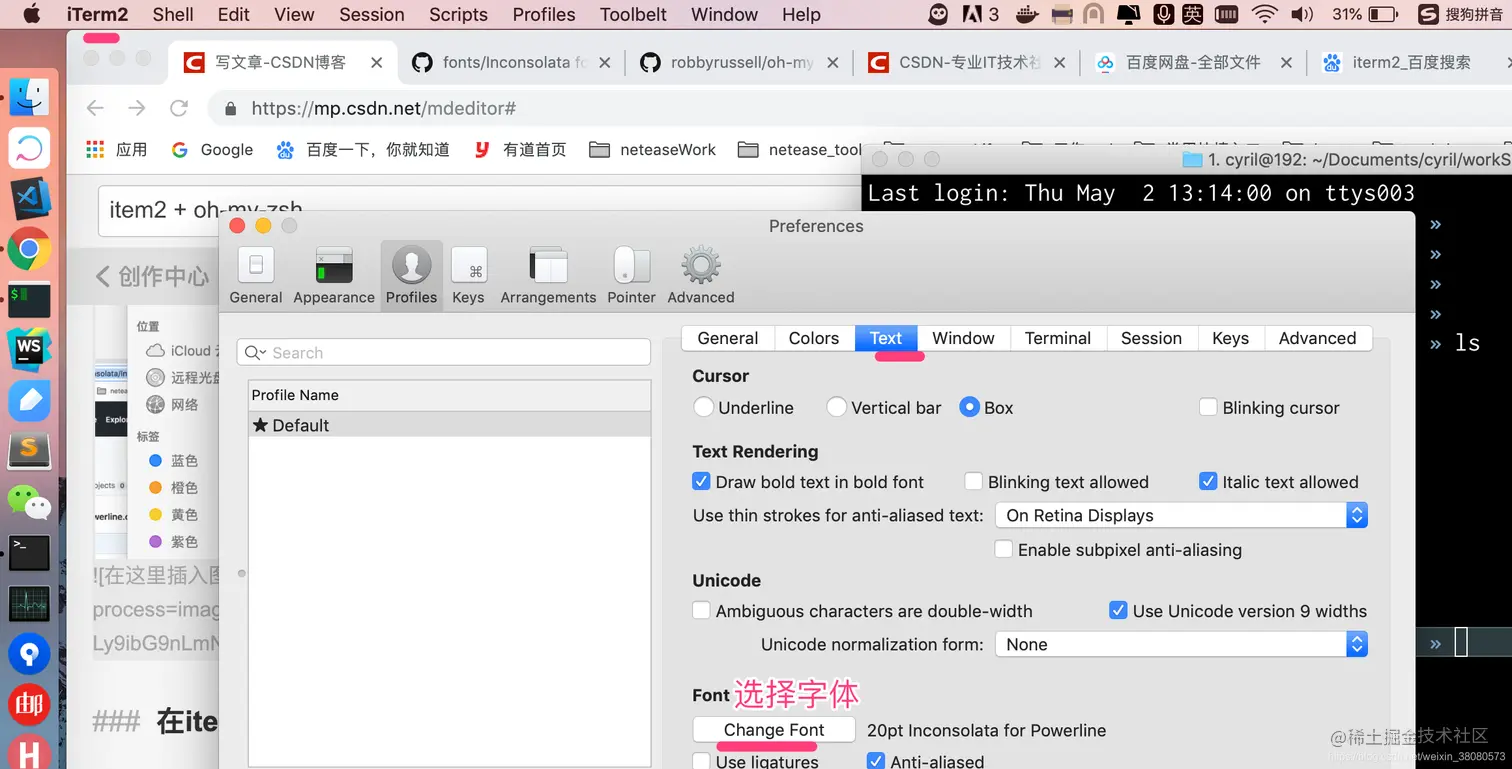
Task: Enable subpixel anti-aliasing checkbox
Action: click(x=1004, y=549)
